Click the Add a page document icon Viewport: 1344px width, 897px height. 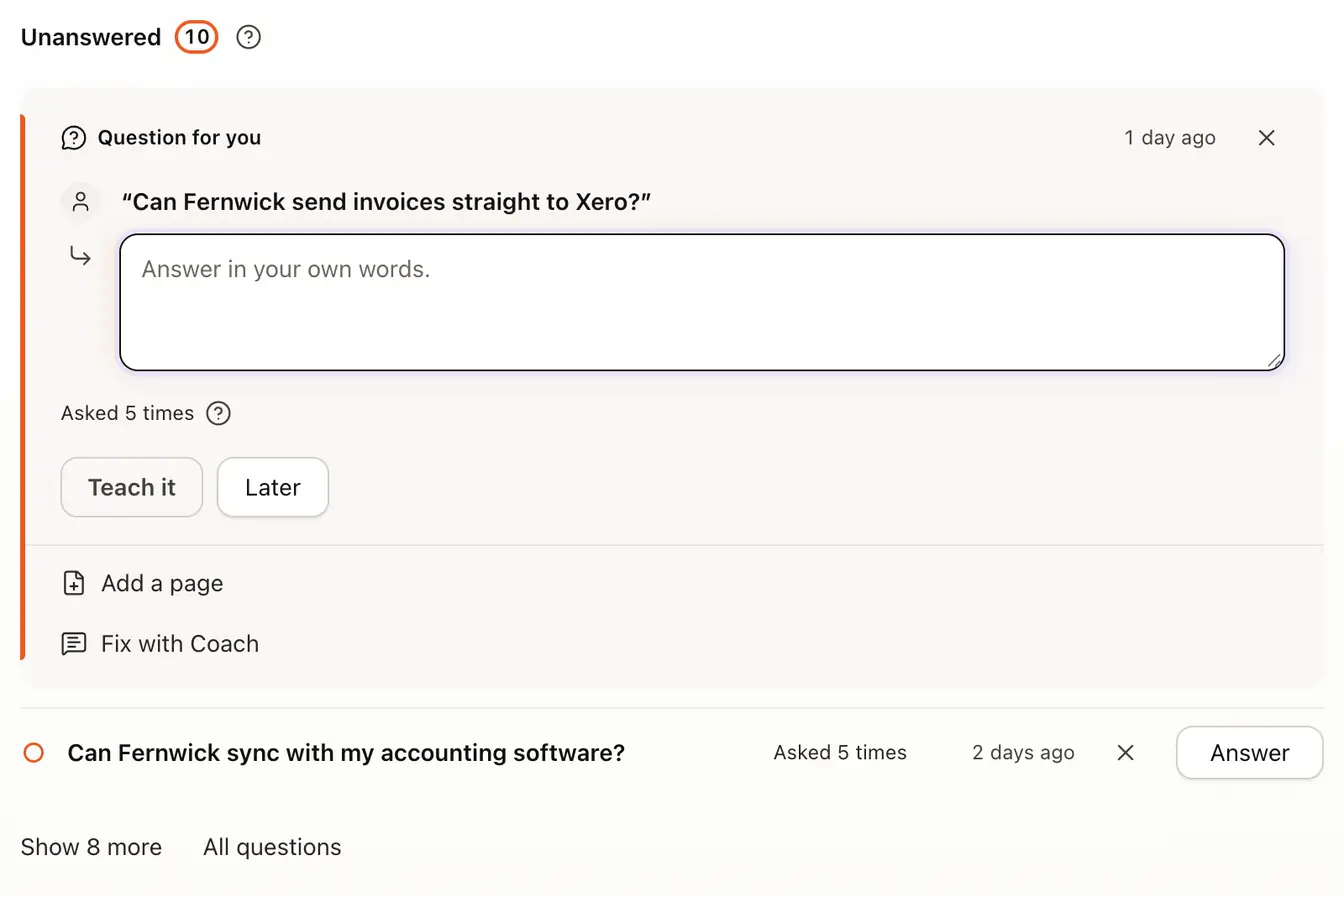pos(74,583)
